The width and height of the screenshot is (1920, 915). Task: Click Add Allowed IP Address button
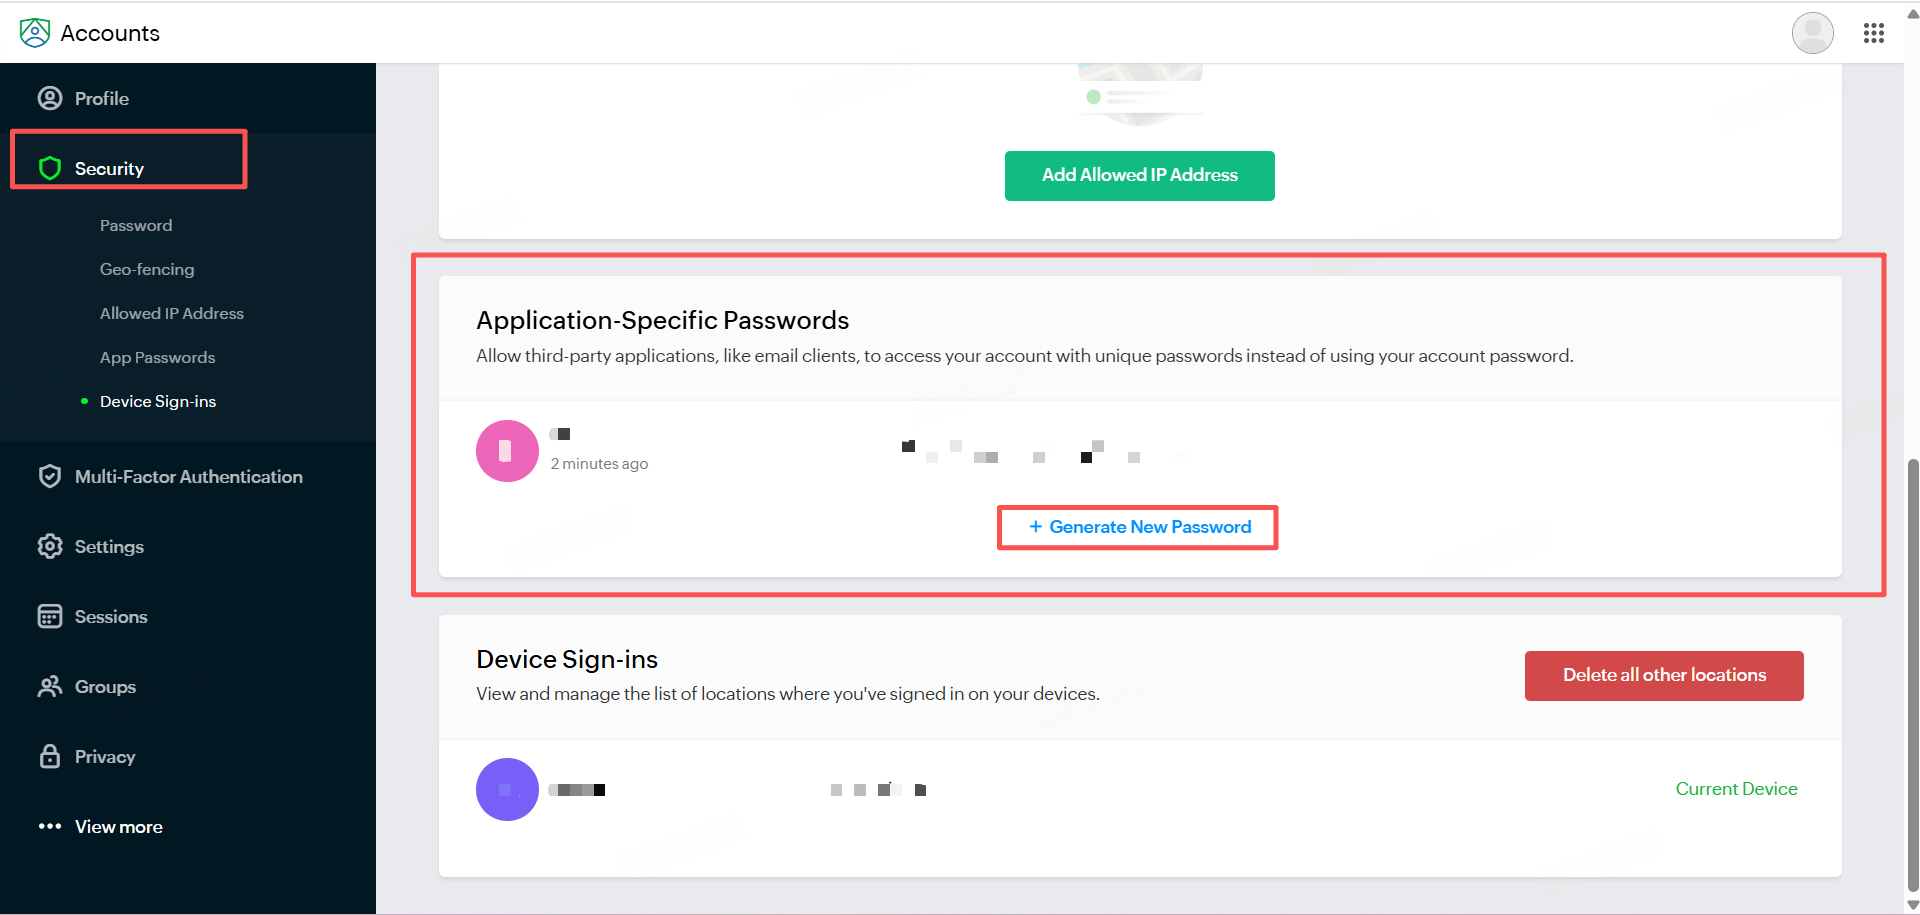(1139, 176)
